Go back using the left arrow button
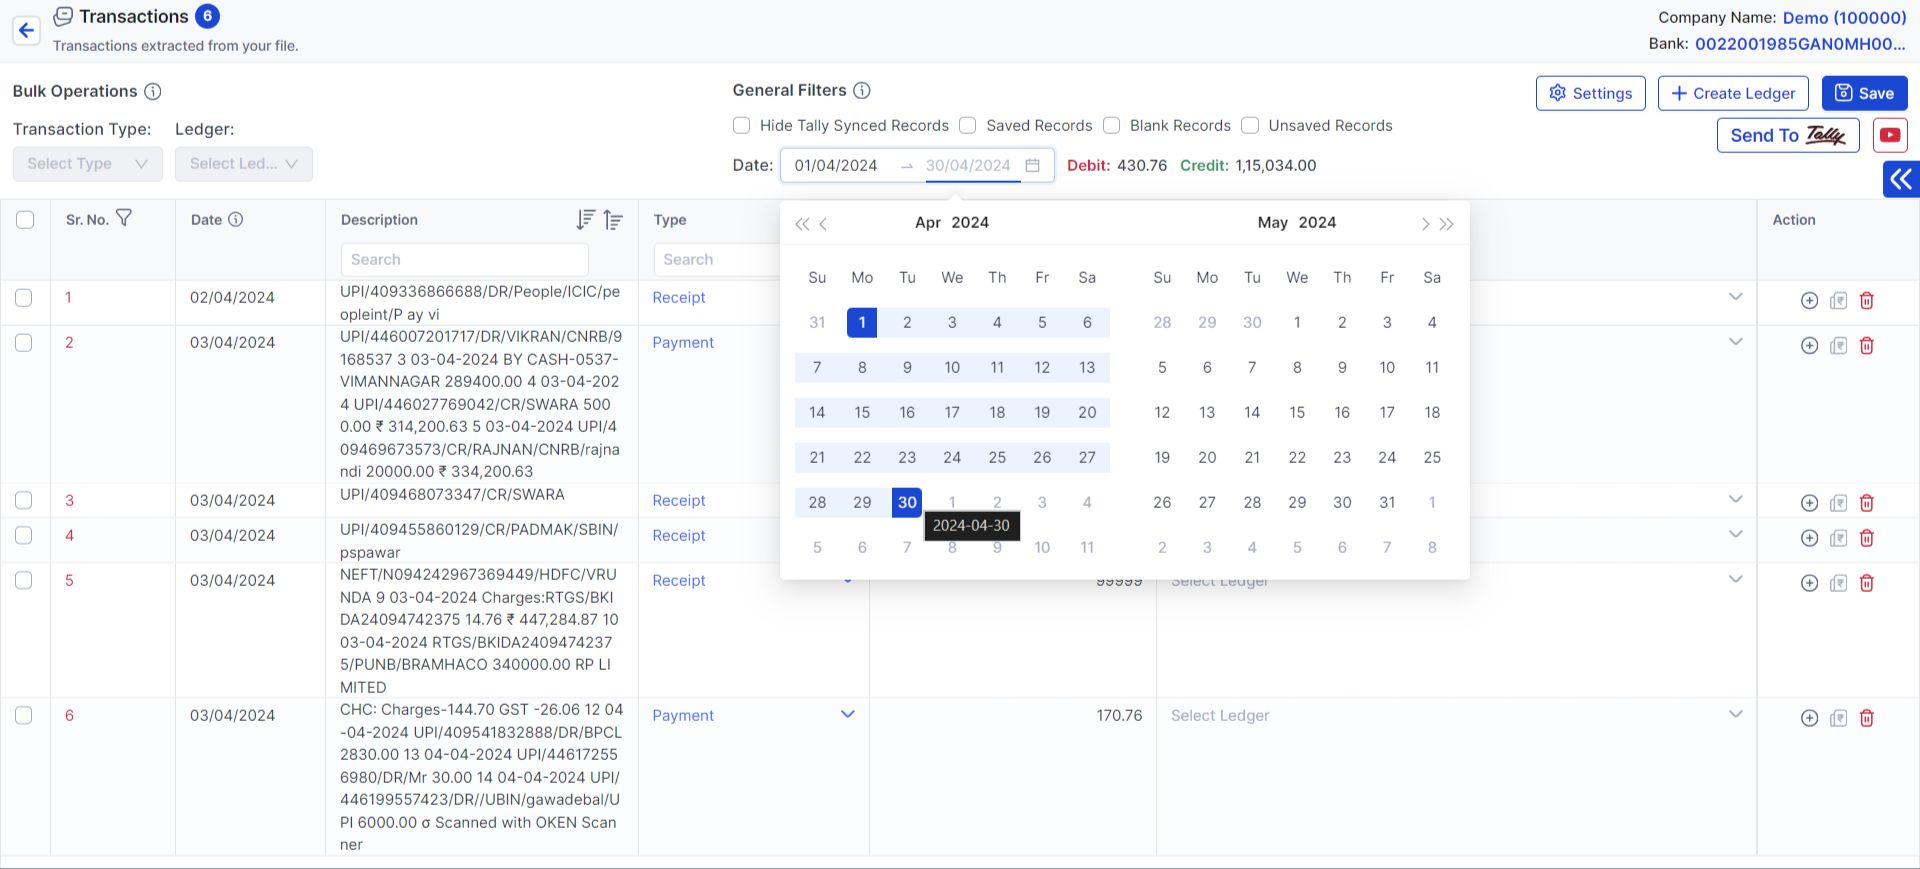 tap(27, 30)
